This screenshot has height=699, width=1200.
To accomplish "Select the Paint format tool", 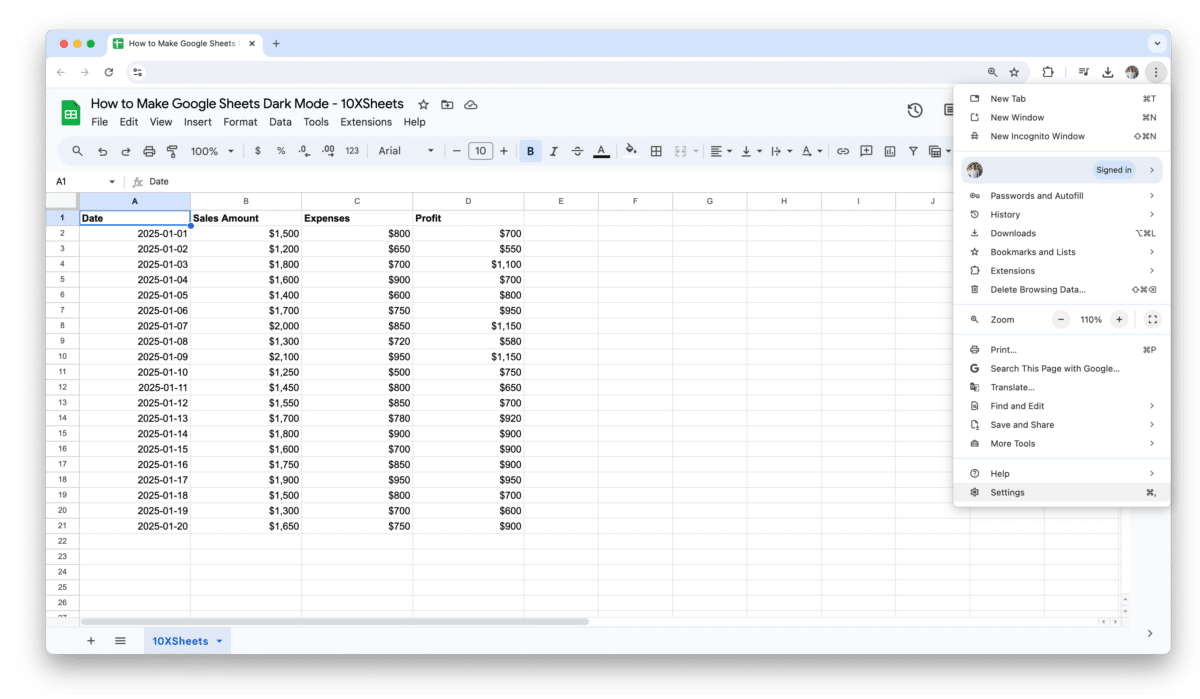I will pyautogui.click(x=172, y=151).
